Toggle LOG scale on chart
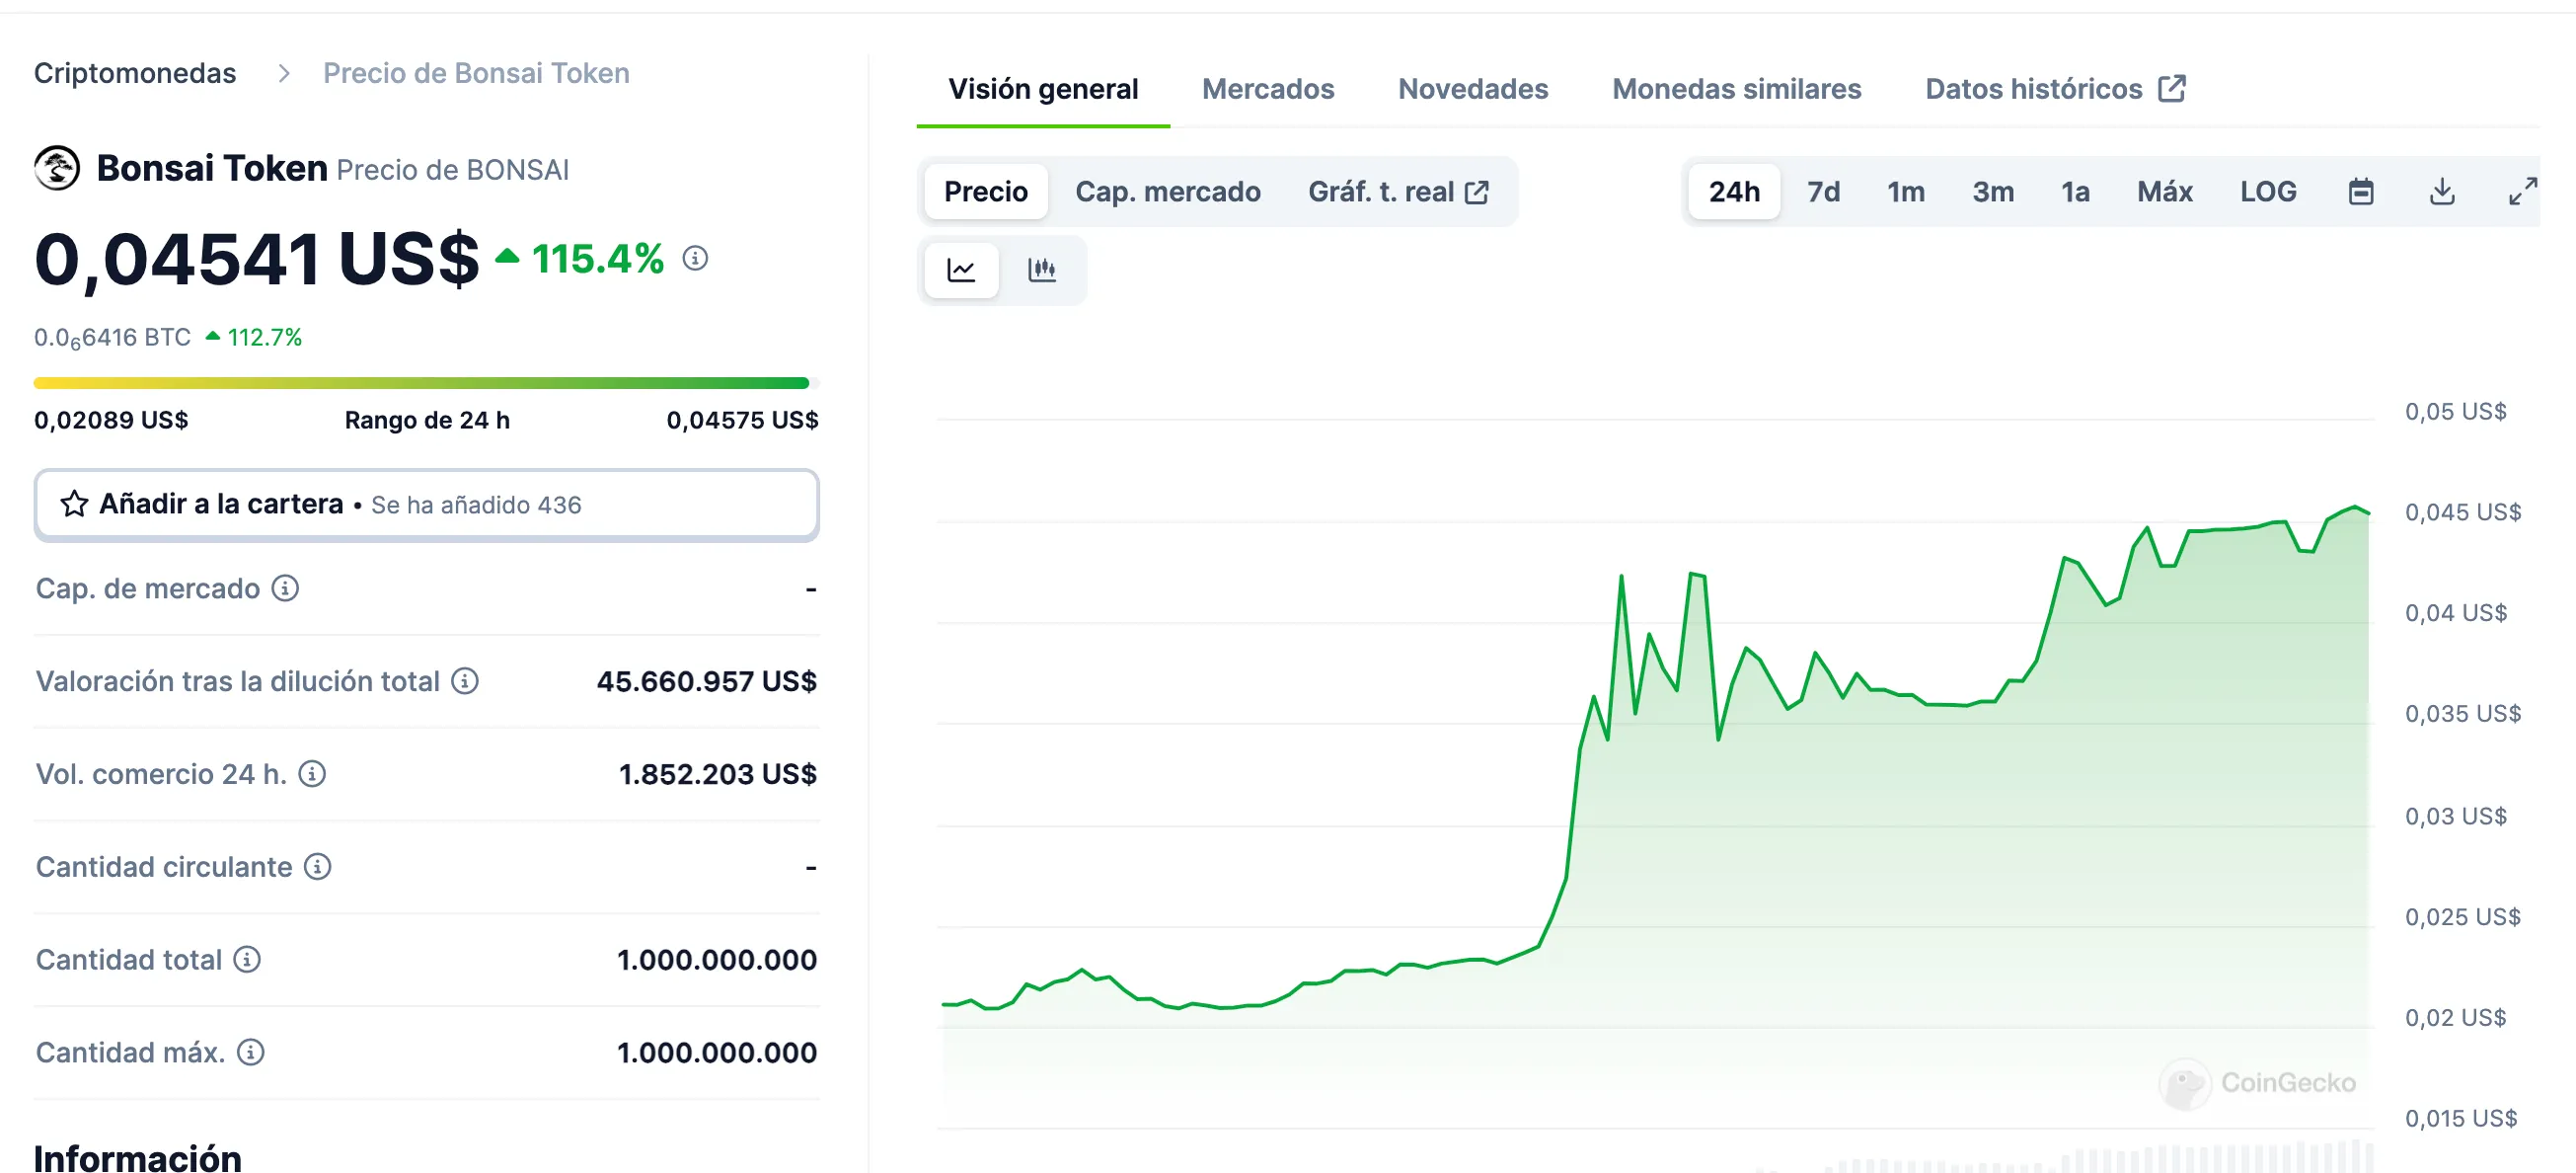Image resolution: width=2576 pixels, height=1173 pixels. (x=2268, y=191)
